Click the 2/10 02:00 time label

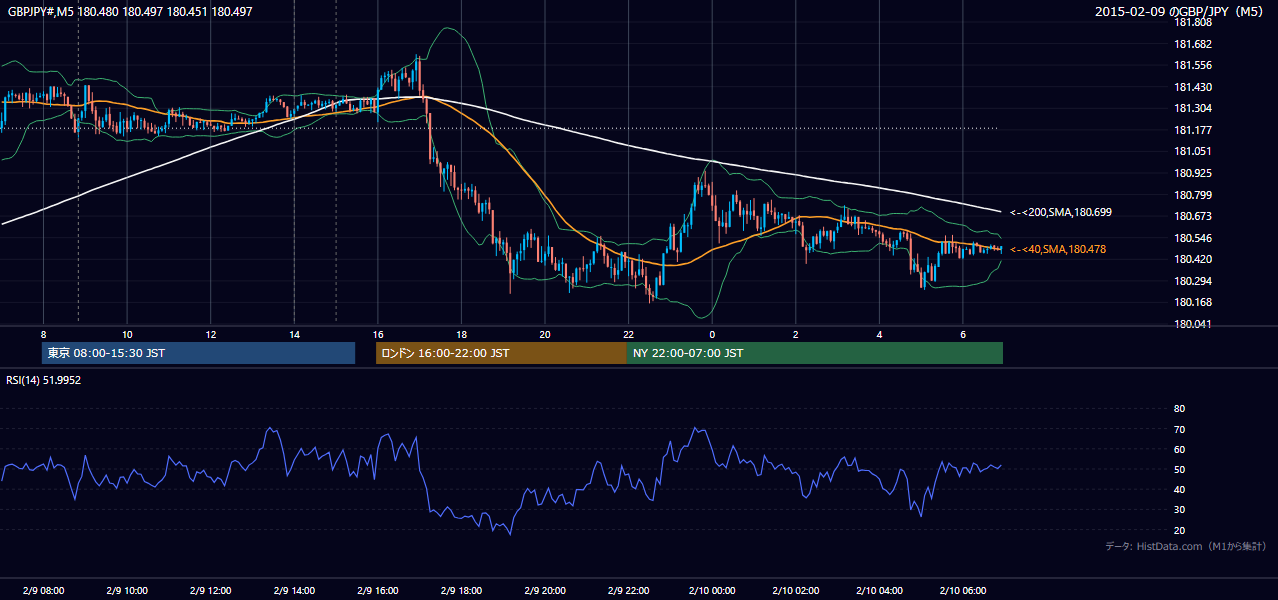(795, 591)
